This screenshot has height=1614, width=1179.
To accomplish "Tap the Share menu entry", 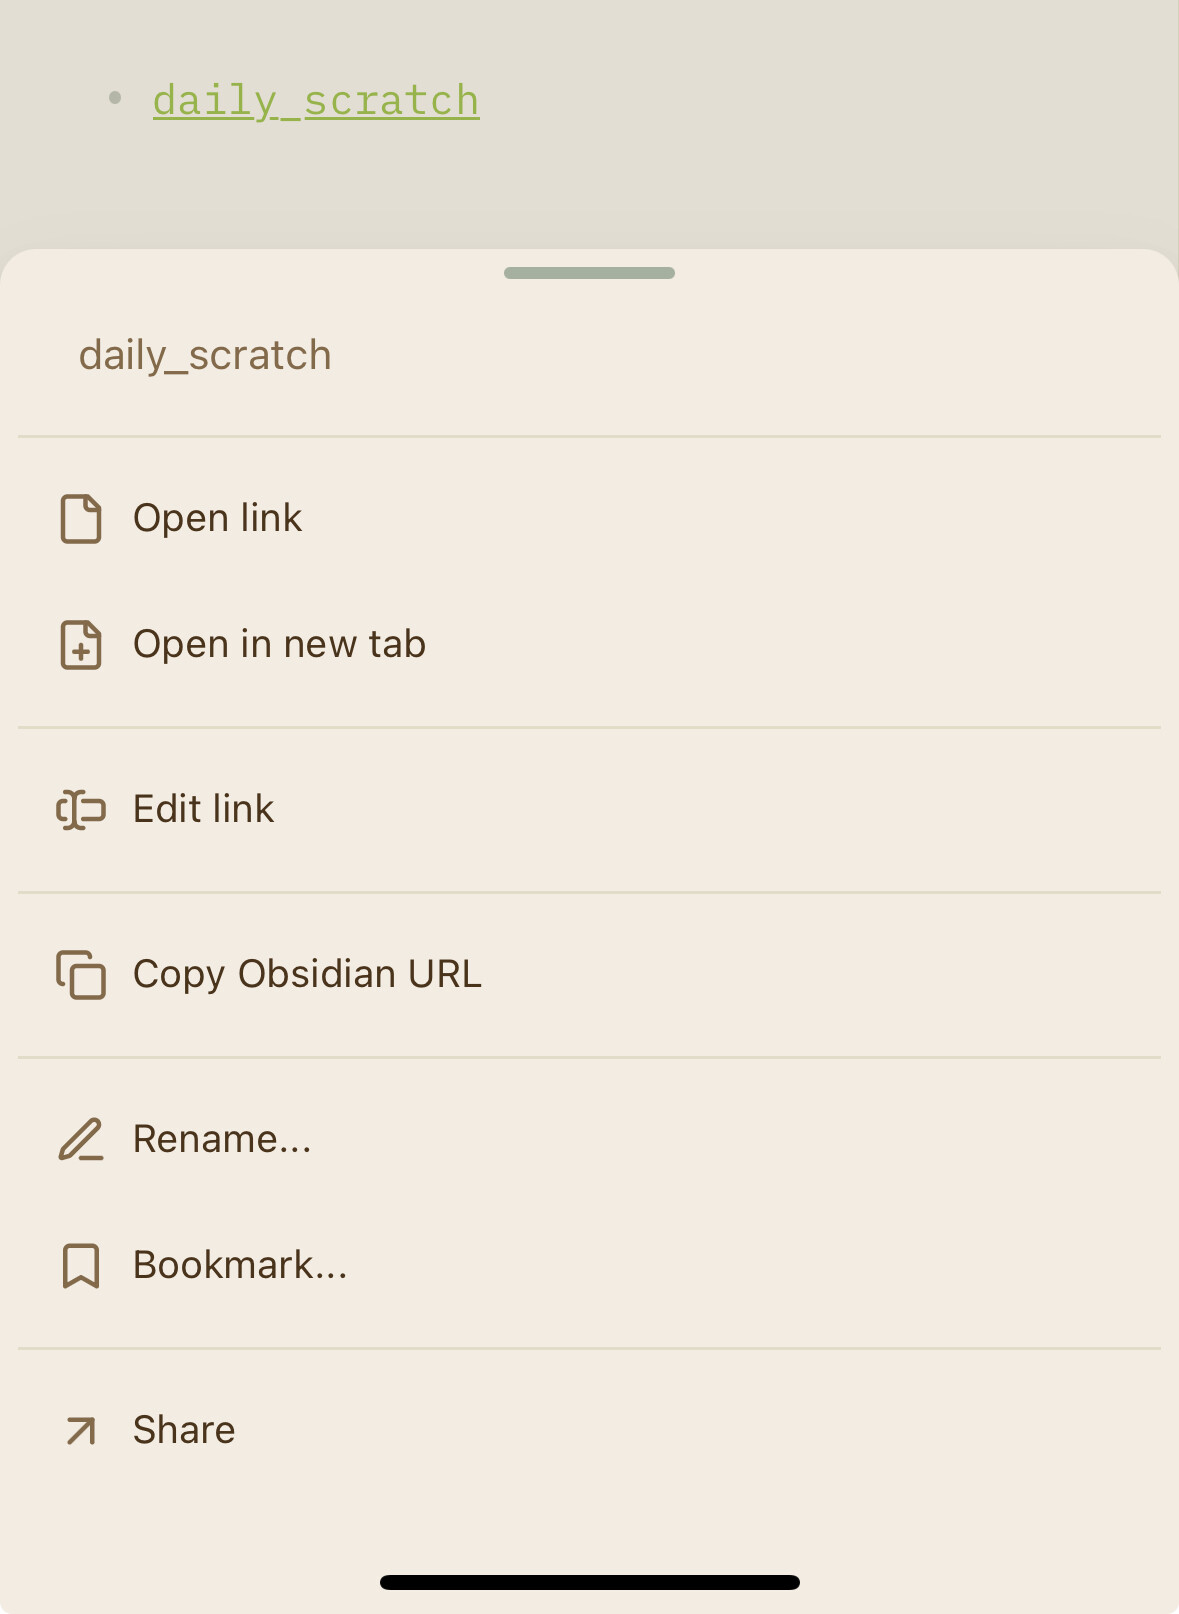I will click(589, 1431).
